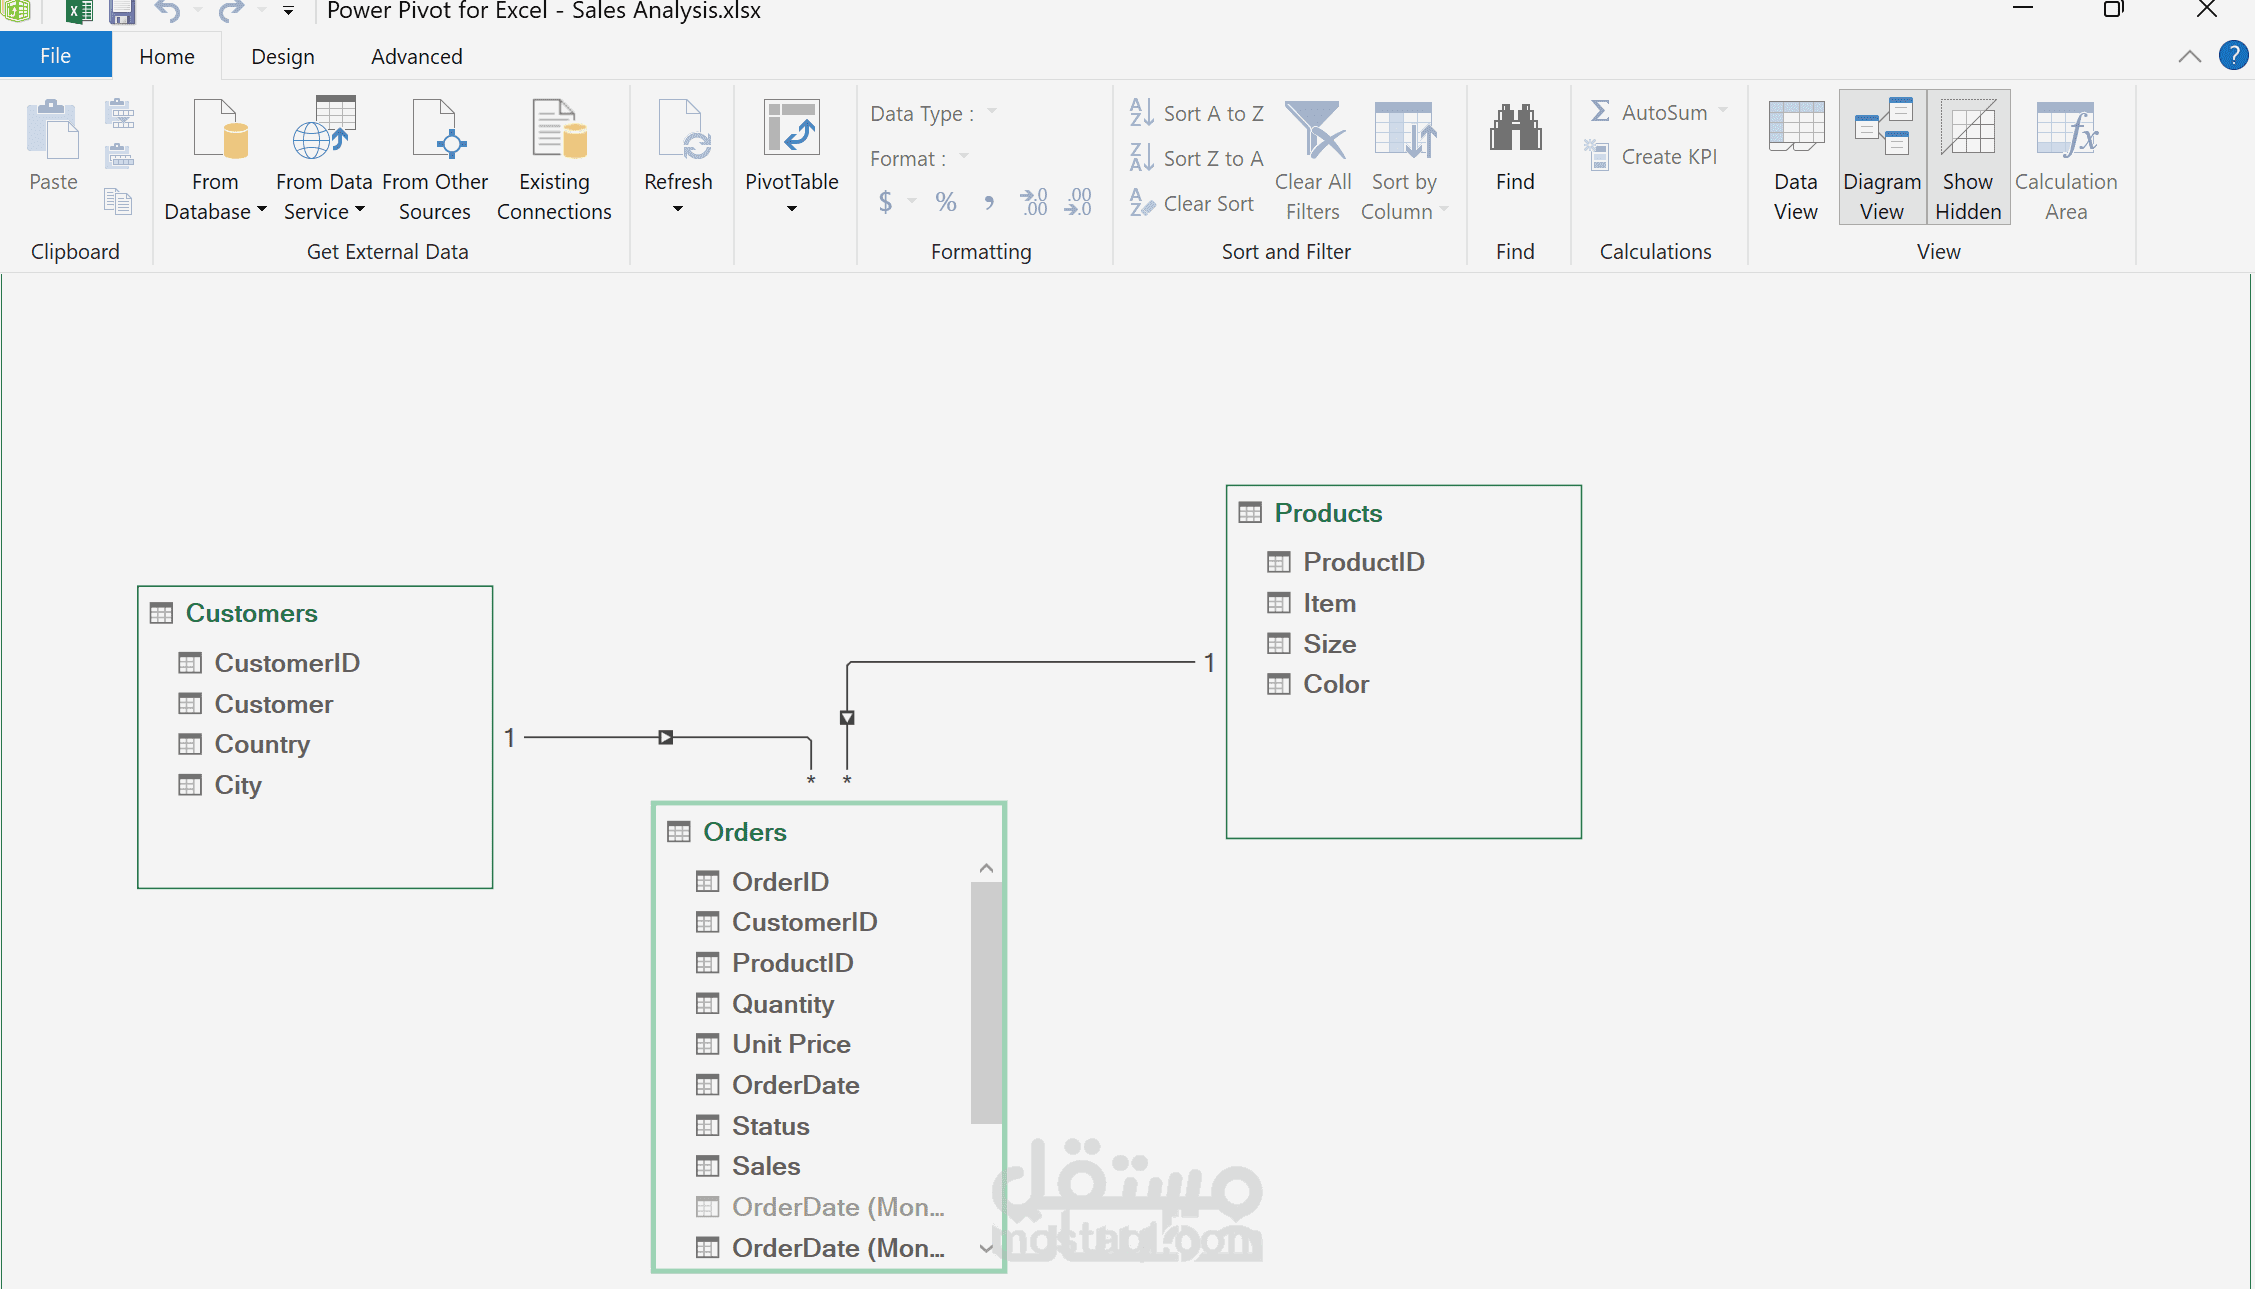Viewport: 2255px width, 1289px height.
Task: Click the From Database icon
Action: tap(219, 130)
